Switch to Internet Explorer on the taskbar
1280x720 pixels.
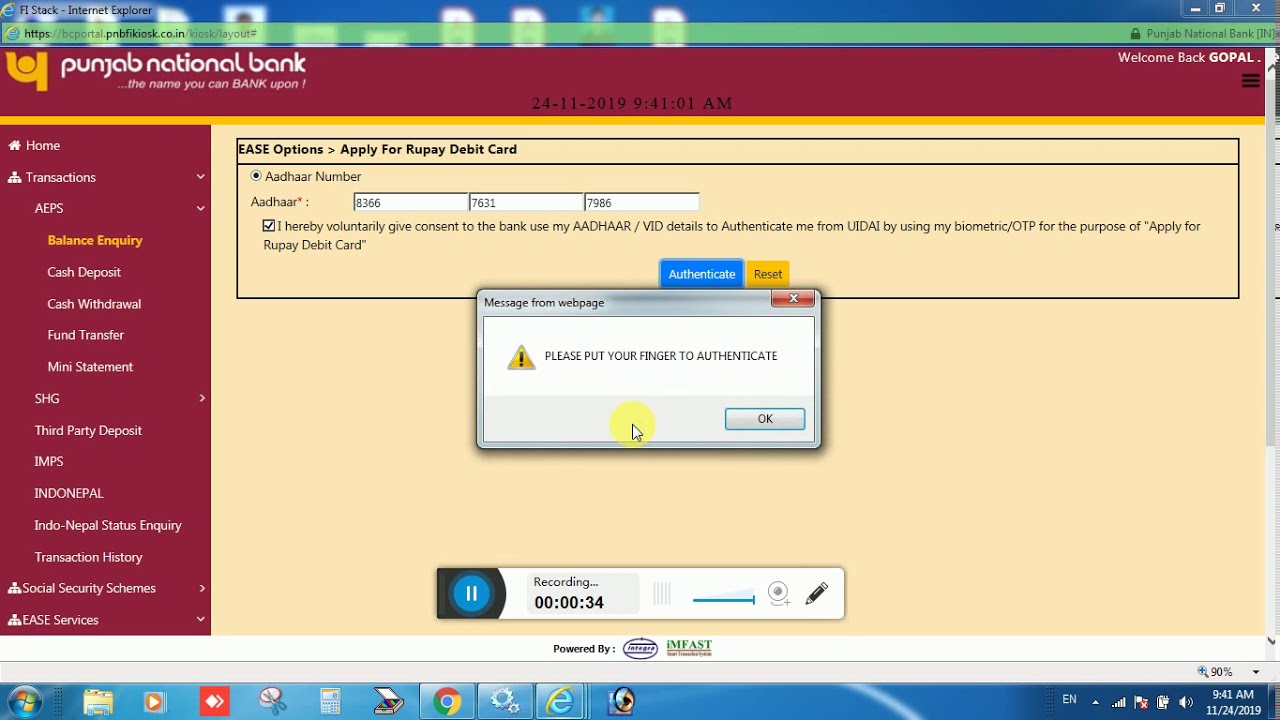coord(562,702)
